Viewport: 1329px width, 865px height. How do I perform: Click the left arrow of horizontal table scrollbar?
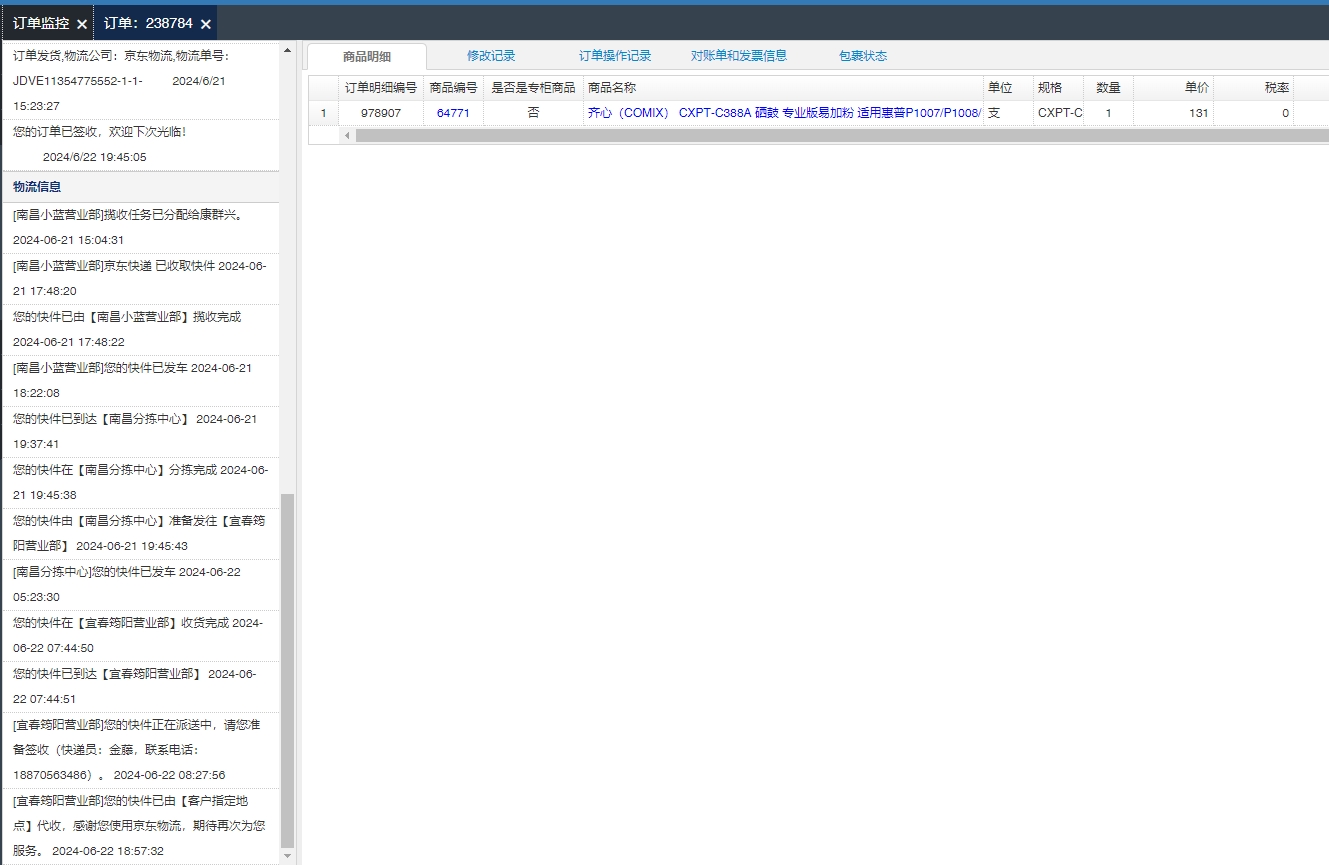(347, 135)
